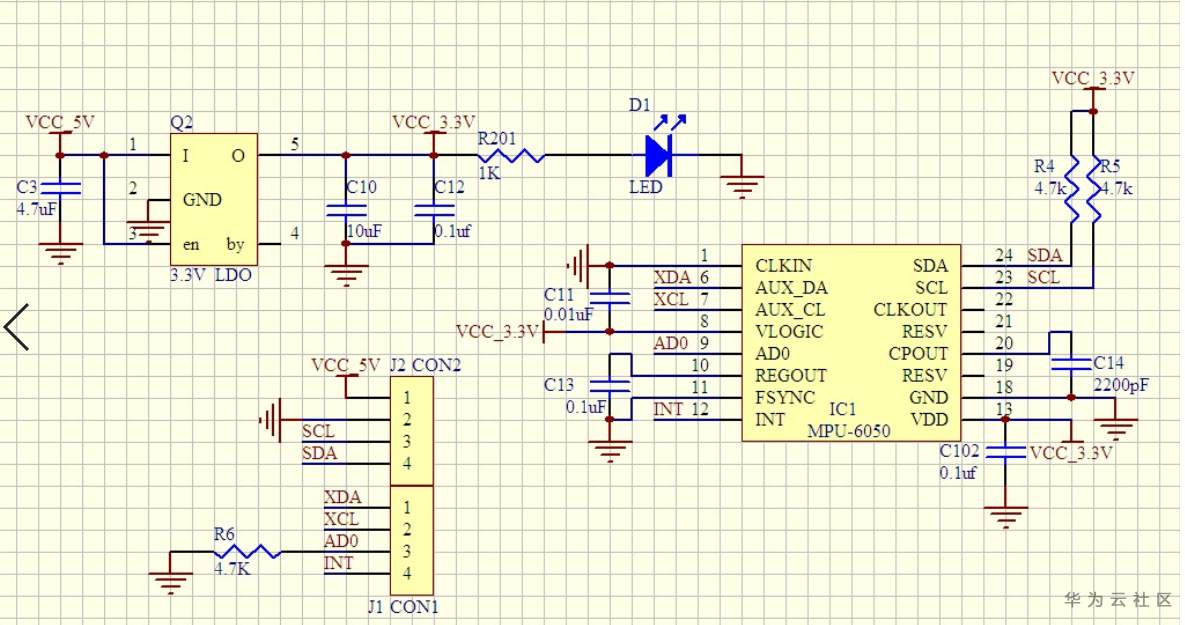Click the J2 CON2 designator text
The image size is (1185, 625).
(425, 366)
